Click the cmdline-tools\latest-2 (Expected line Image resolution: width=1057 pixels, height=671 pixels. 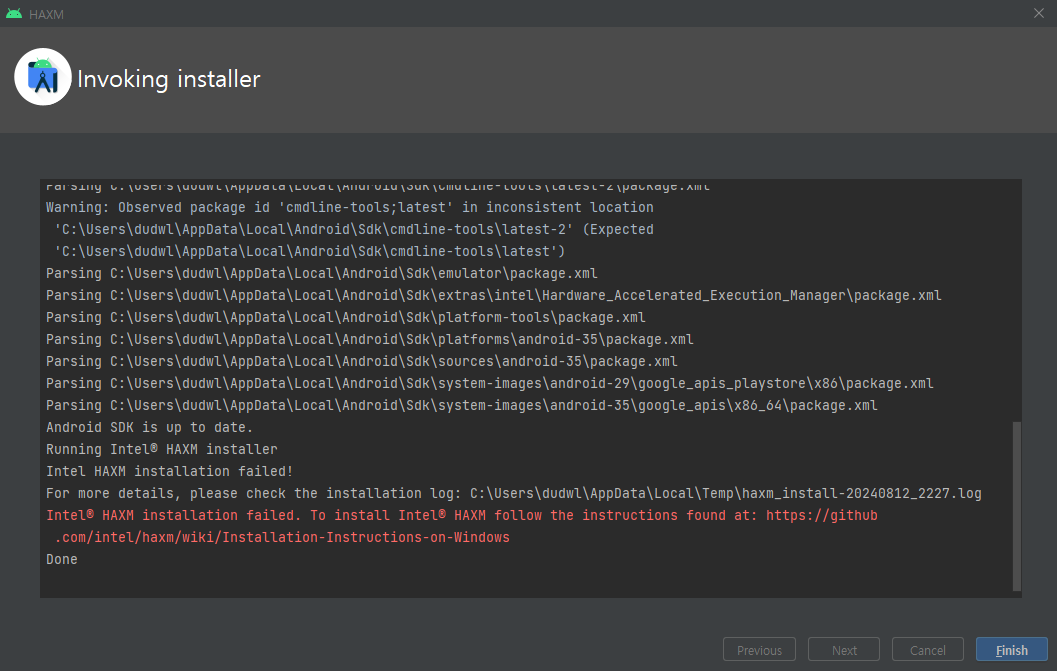pyautogui.click(x=354, y=229)
